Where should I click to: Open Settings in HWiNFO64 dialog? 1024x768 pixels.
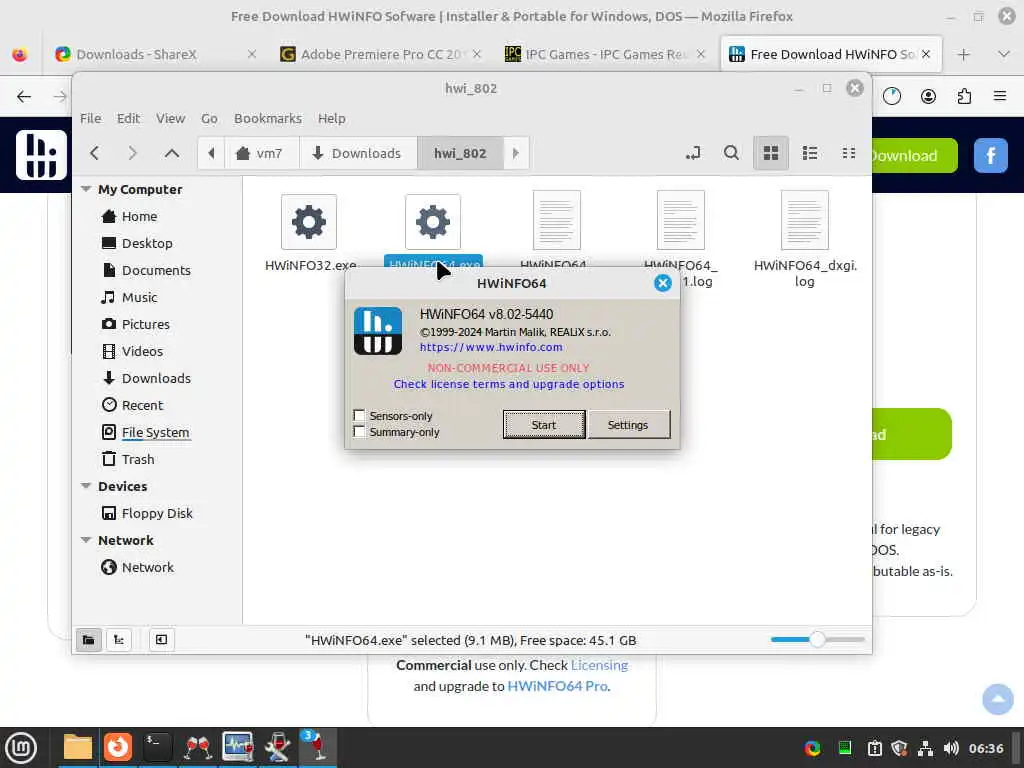pyautogui.click(x=628, y=425)
